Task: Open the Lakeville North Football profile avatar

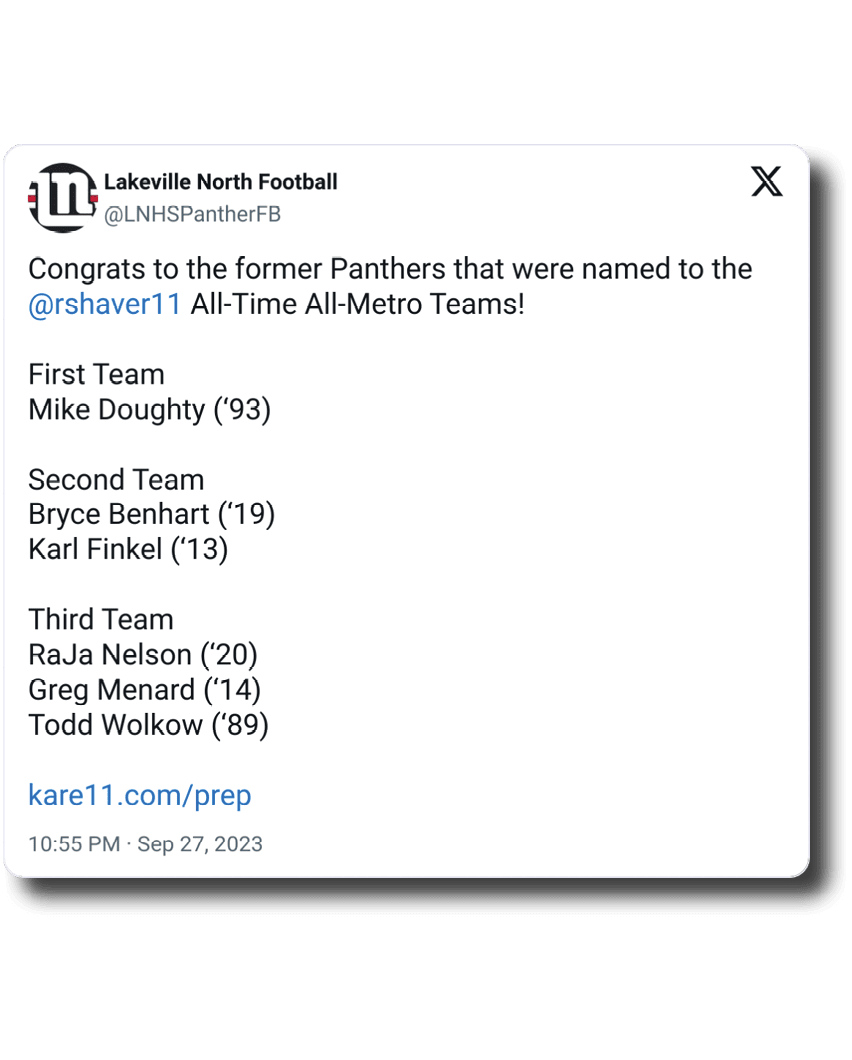Action: [x=62, y=197]
